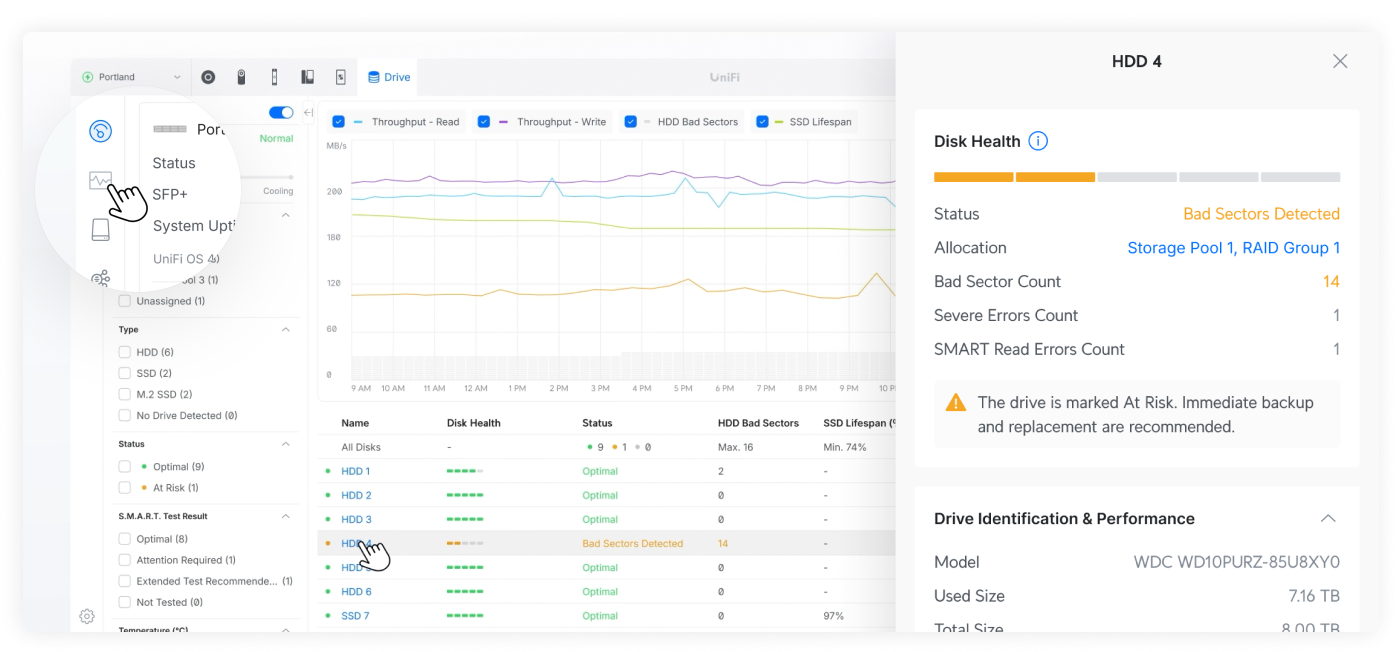Open the Portland site dropdown
This screenshot has height=652, width=1398.
coord(131,77)
